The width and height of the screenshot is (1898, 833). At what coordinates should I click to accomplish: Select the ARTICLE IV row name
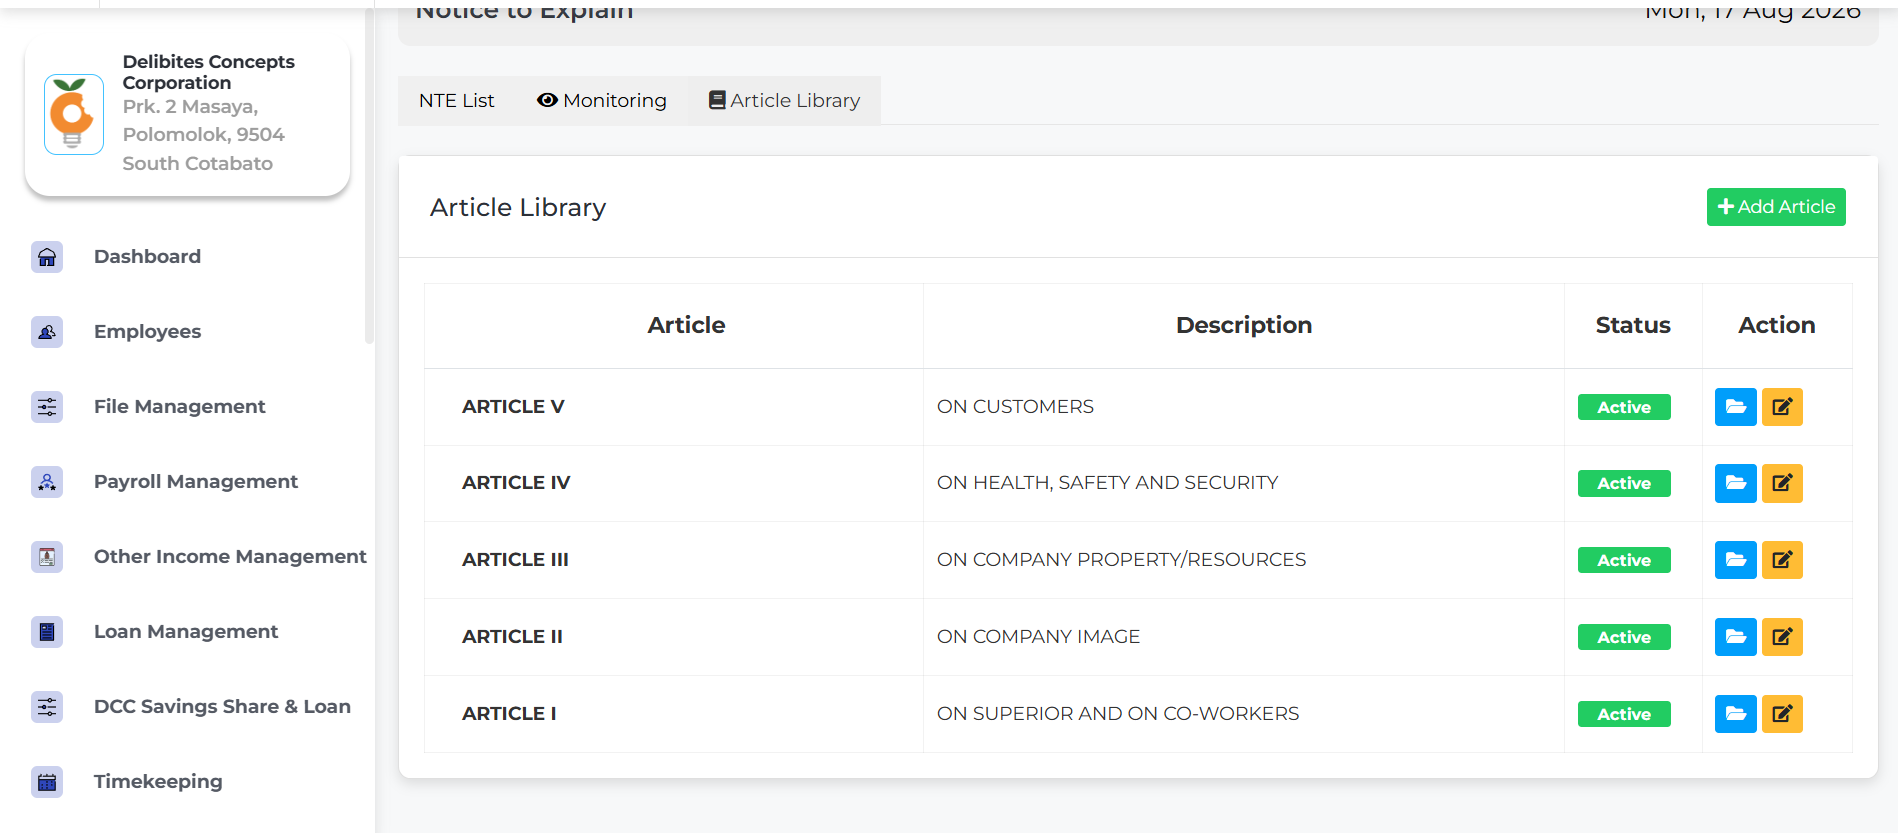coord(516,483)
